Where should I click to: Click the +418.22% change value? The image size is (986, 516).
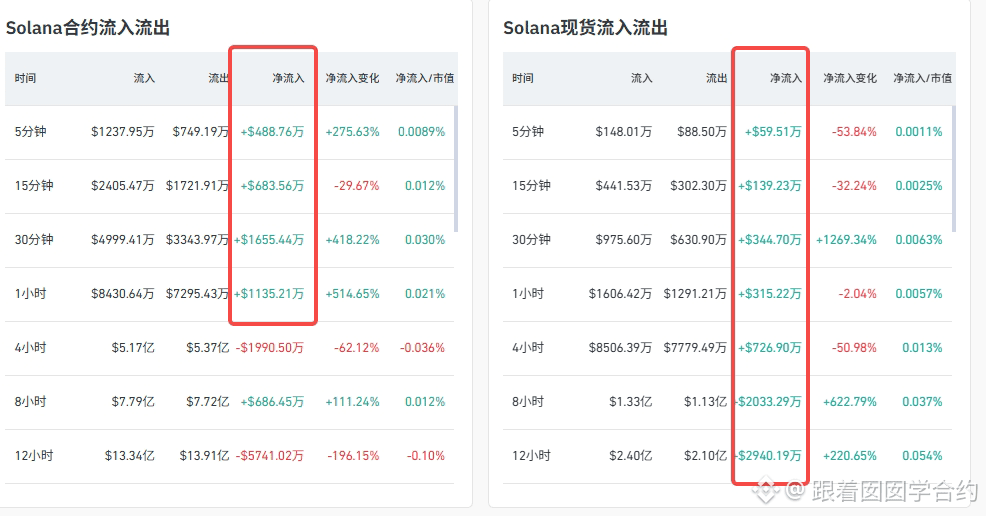click(x=352, y=240)
